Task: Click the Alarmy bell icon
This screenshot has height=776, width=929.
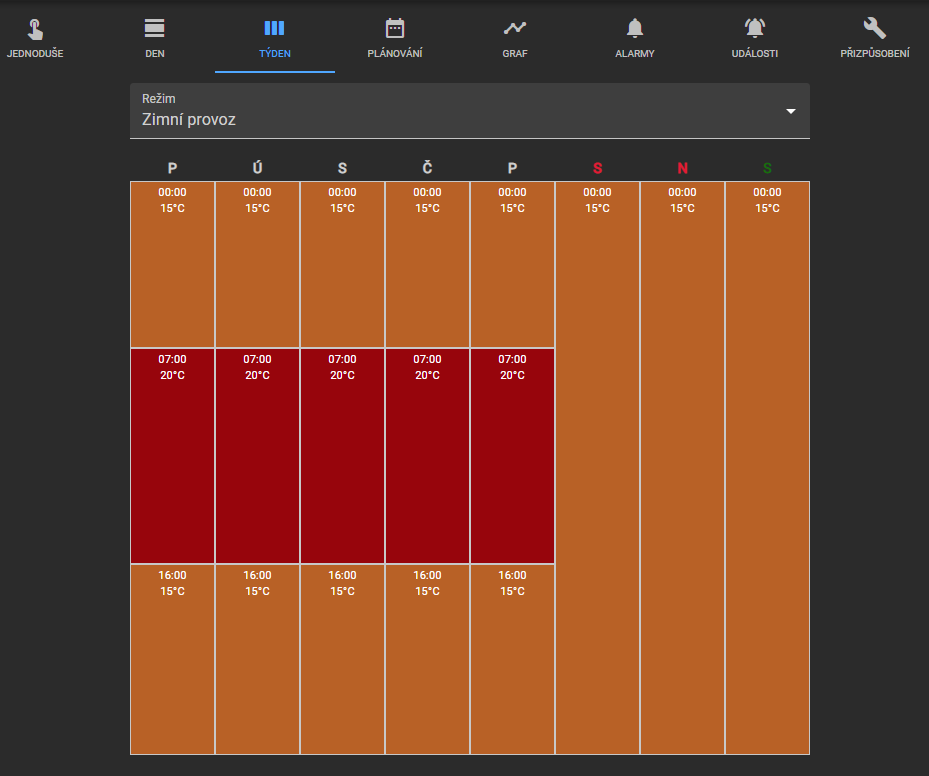Action: click(635, 28)
